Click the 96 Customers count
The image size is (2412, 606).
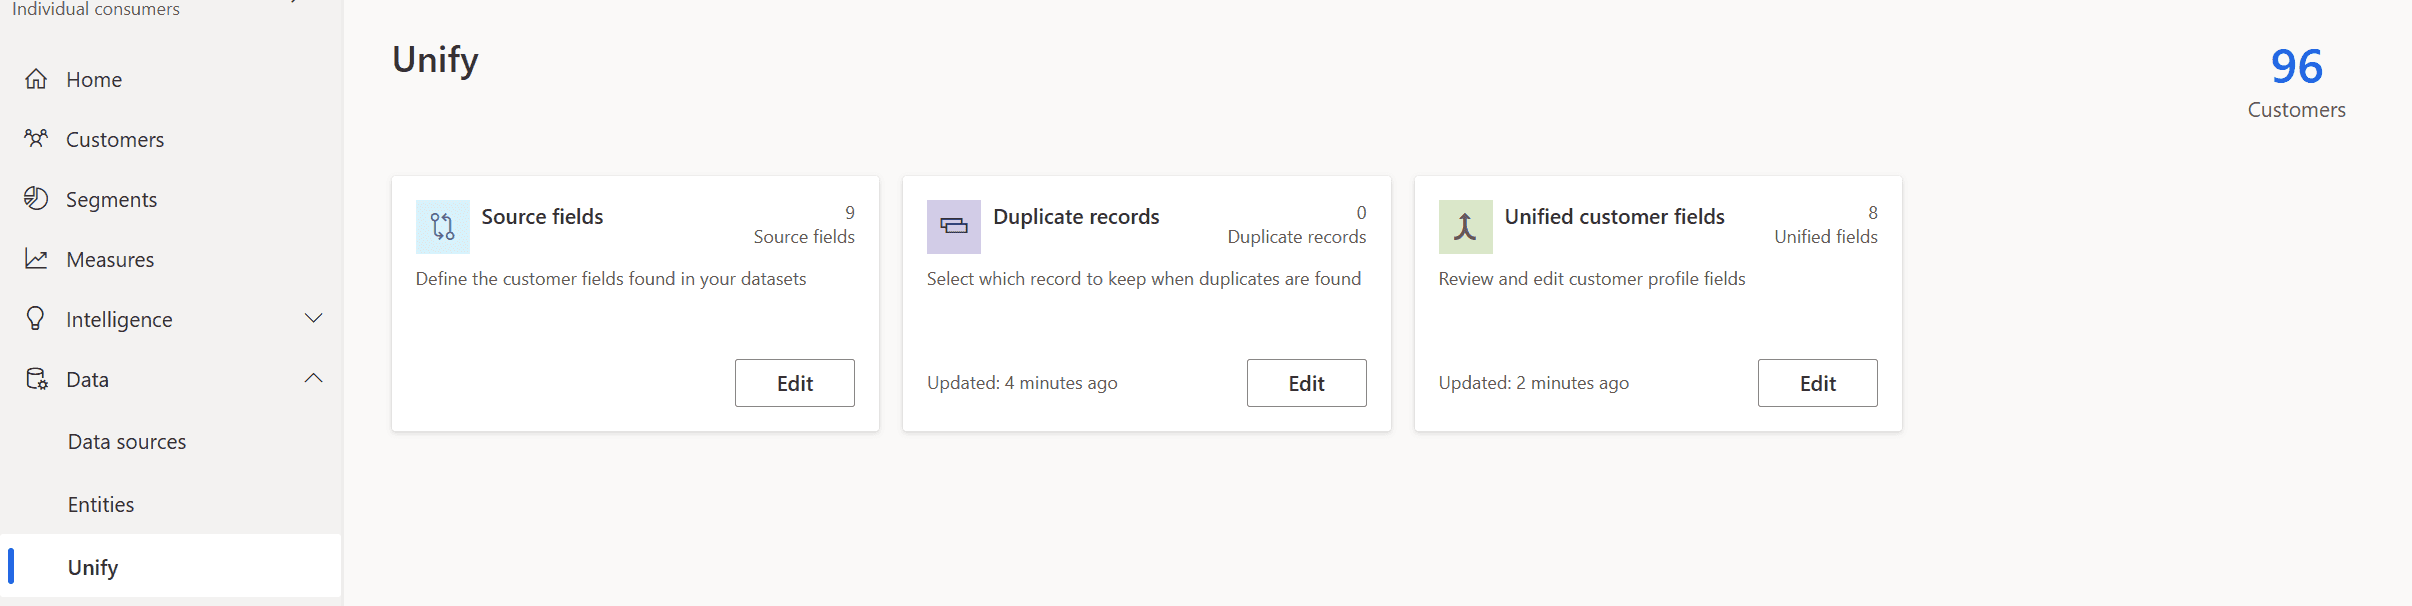(2296, 67)
